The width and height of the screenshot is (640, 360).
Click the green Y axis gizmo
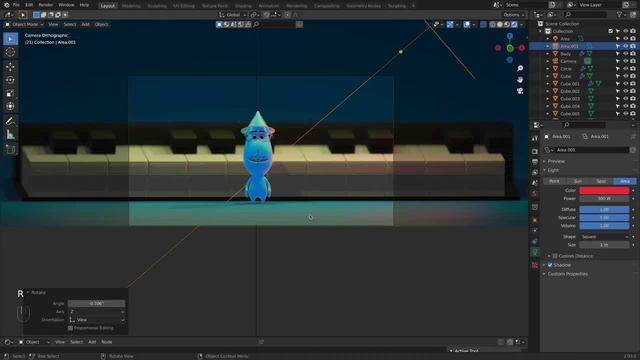(510, 48)
